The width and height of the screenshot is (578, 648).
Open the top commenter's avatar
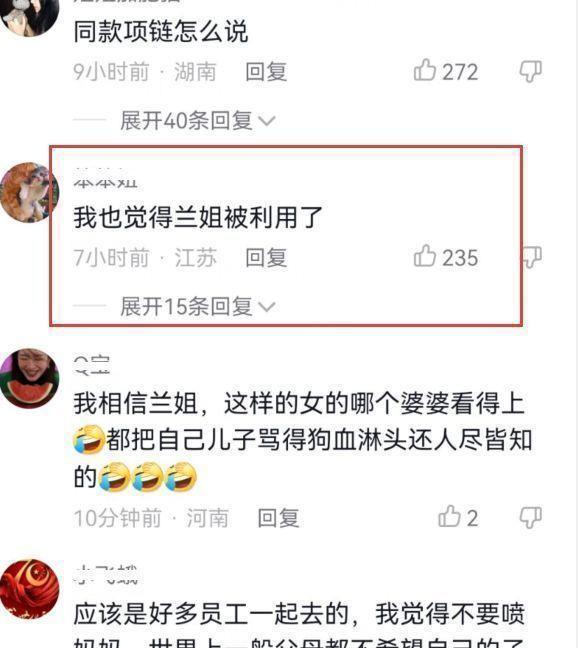[29, 17]
